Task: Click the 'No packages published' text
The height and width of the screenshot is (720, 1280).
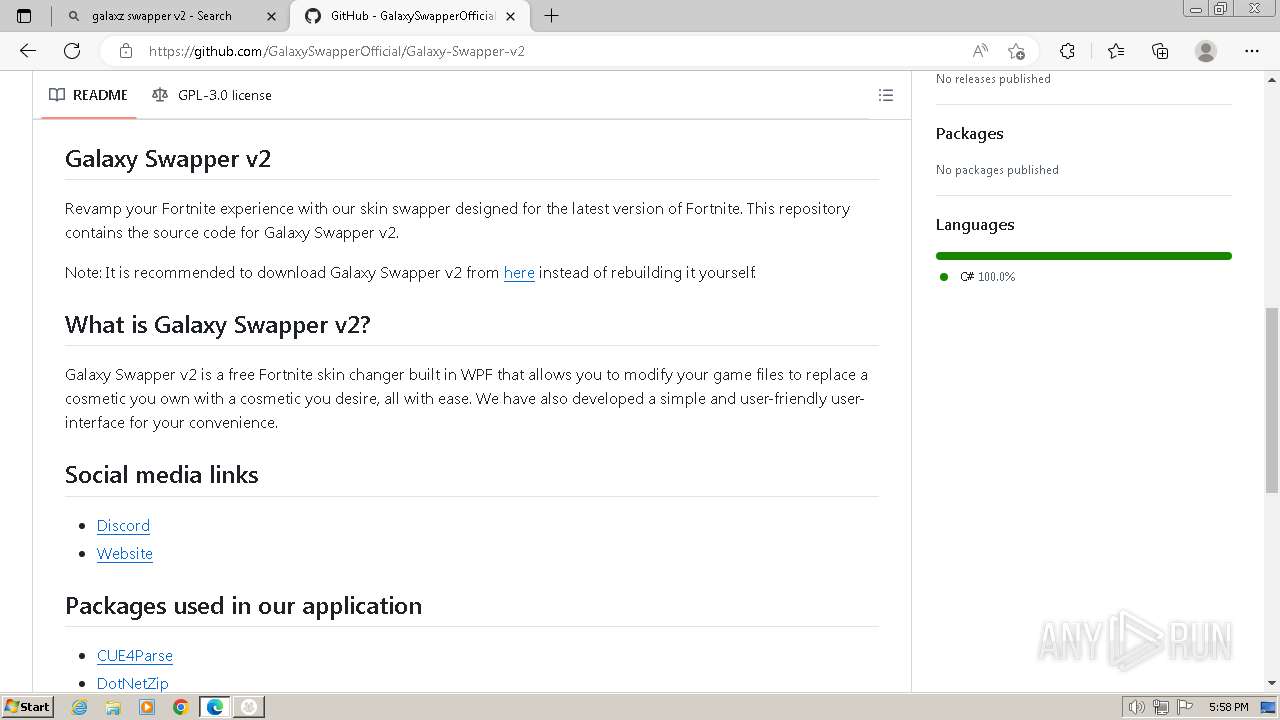Action: click(x=997, y=170)
